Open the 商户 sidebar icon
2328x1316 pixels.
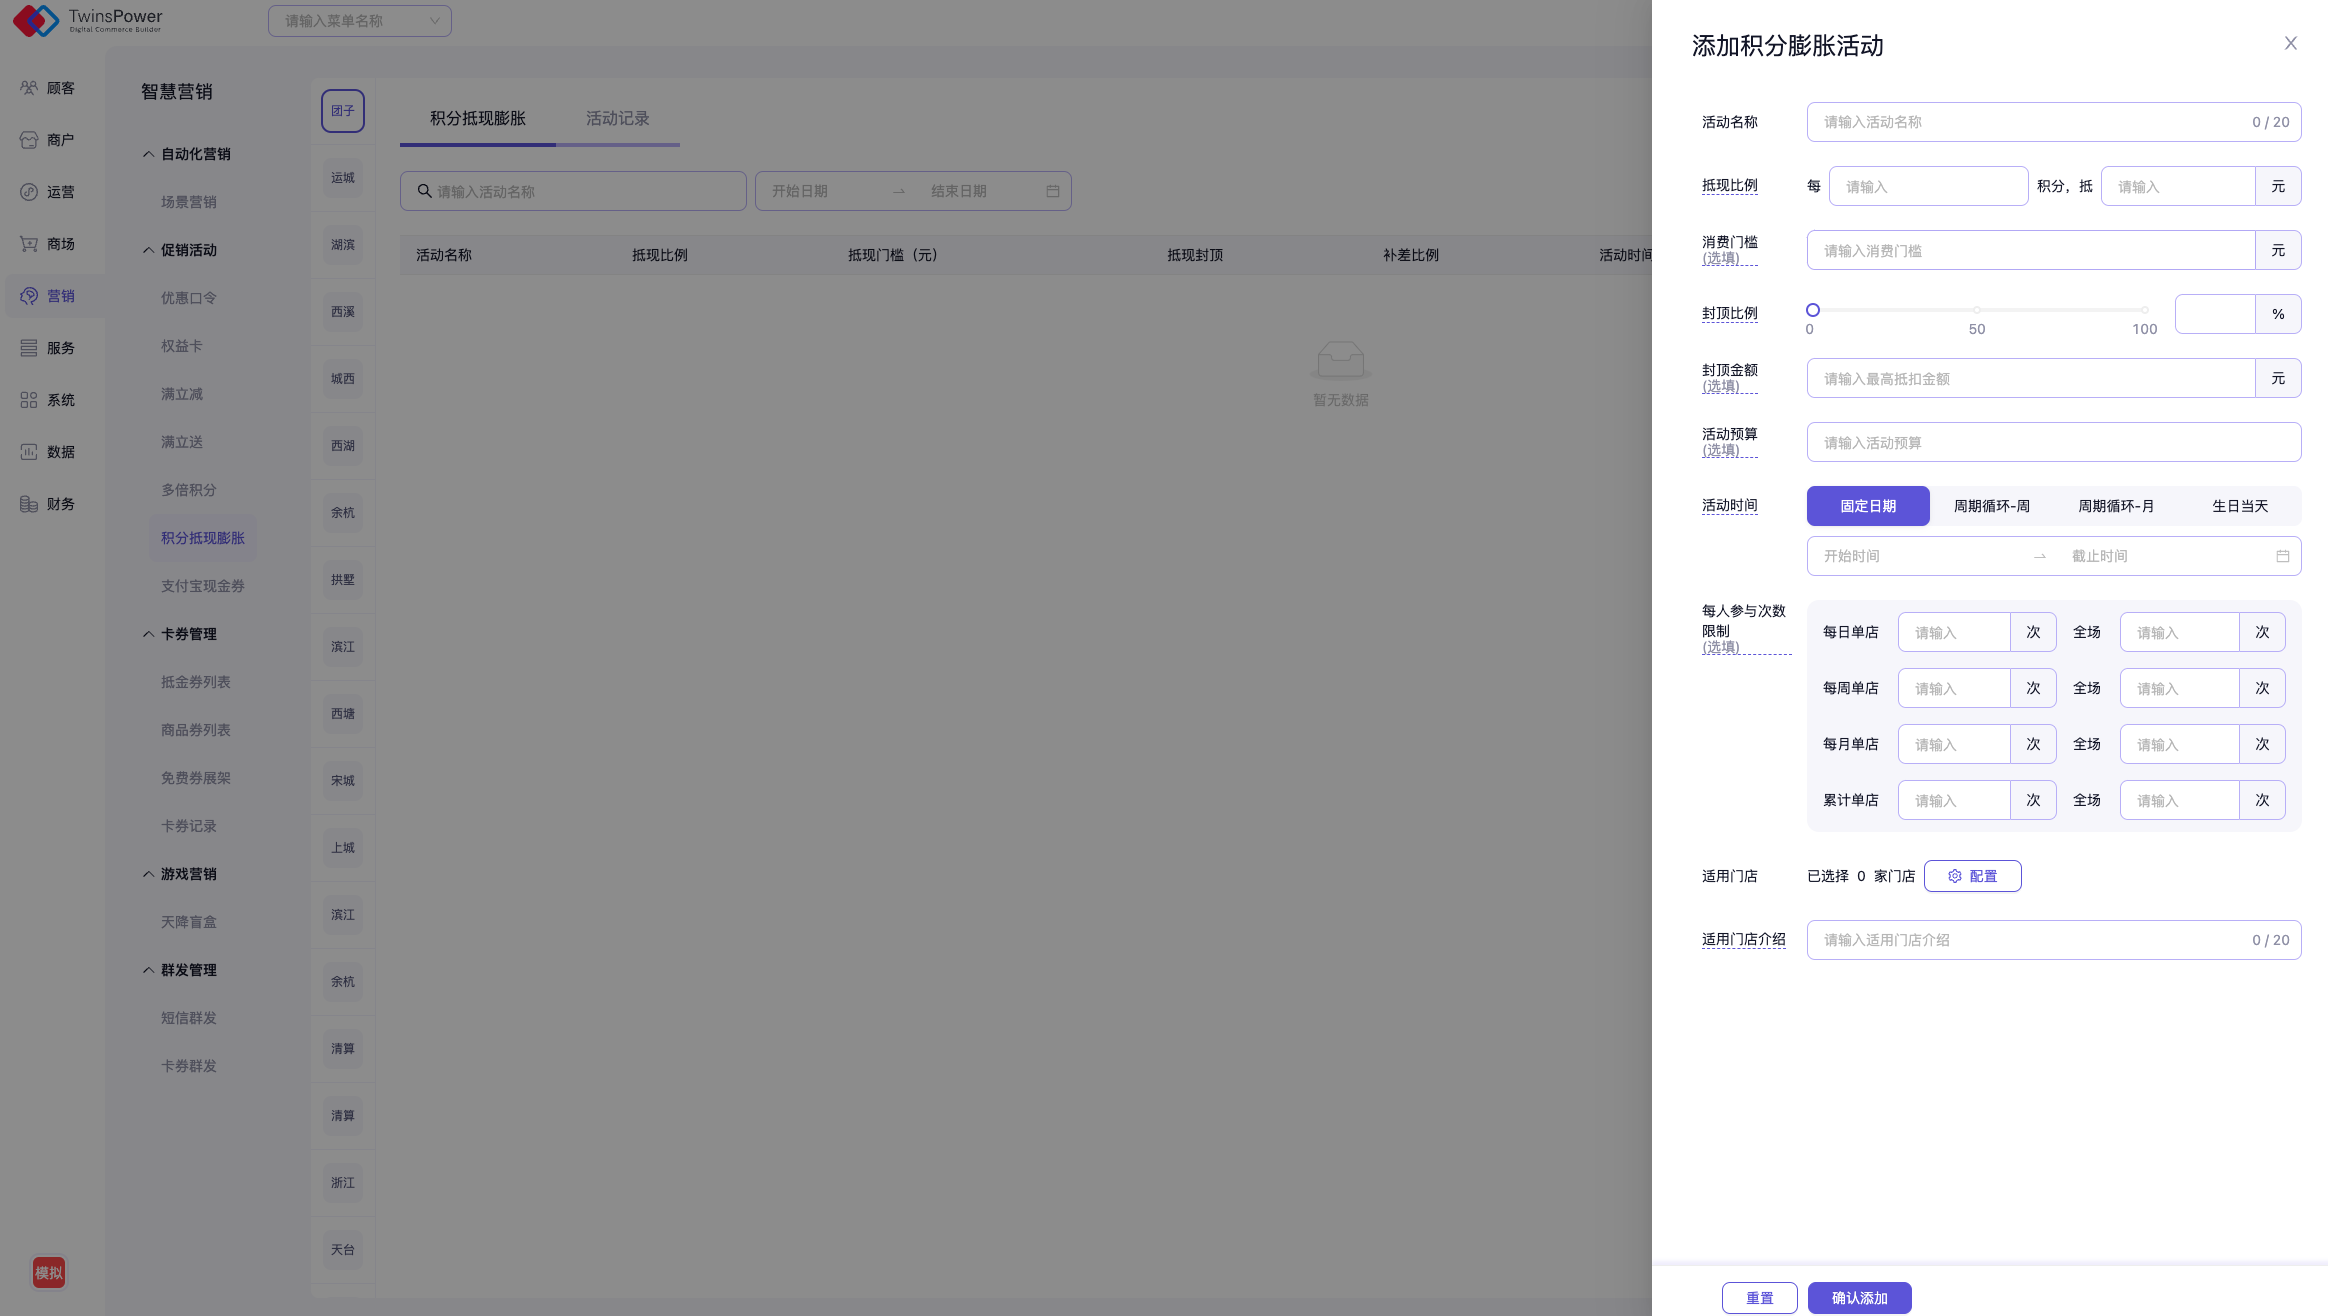[x=29, y=140]
